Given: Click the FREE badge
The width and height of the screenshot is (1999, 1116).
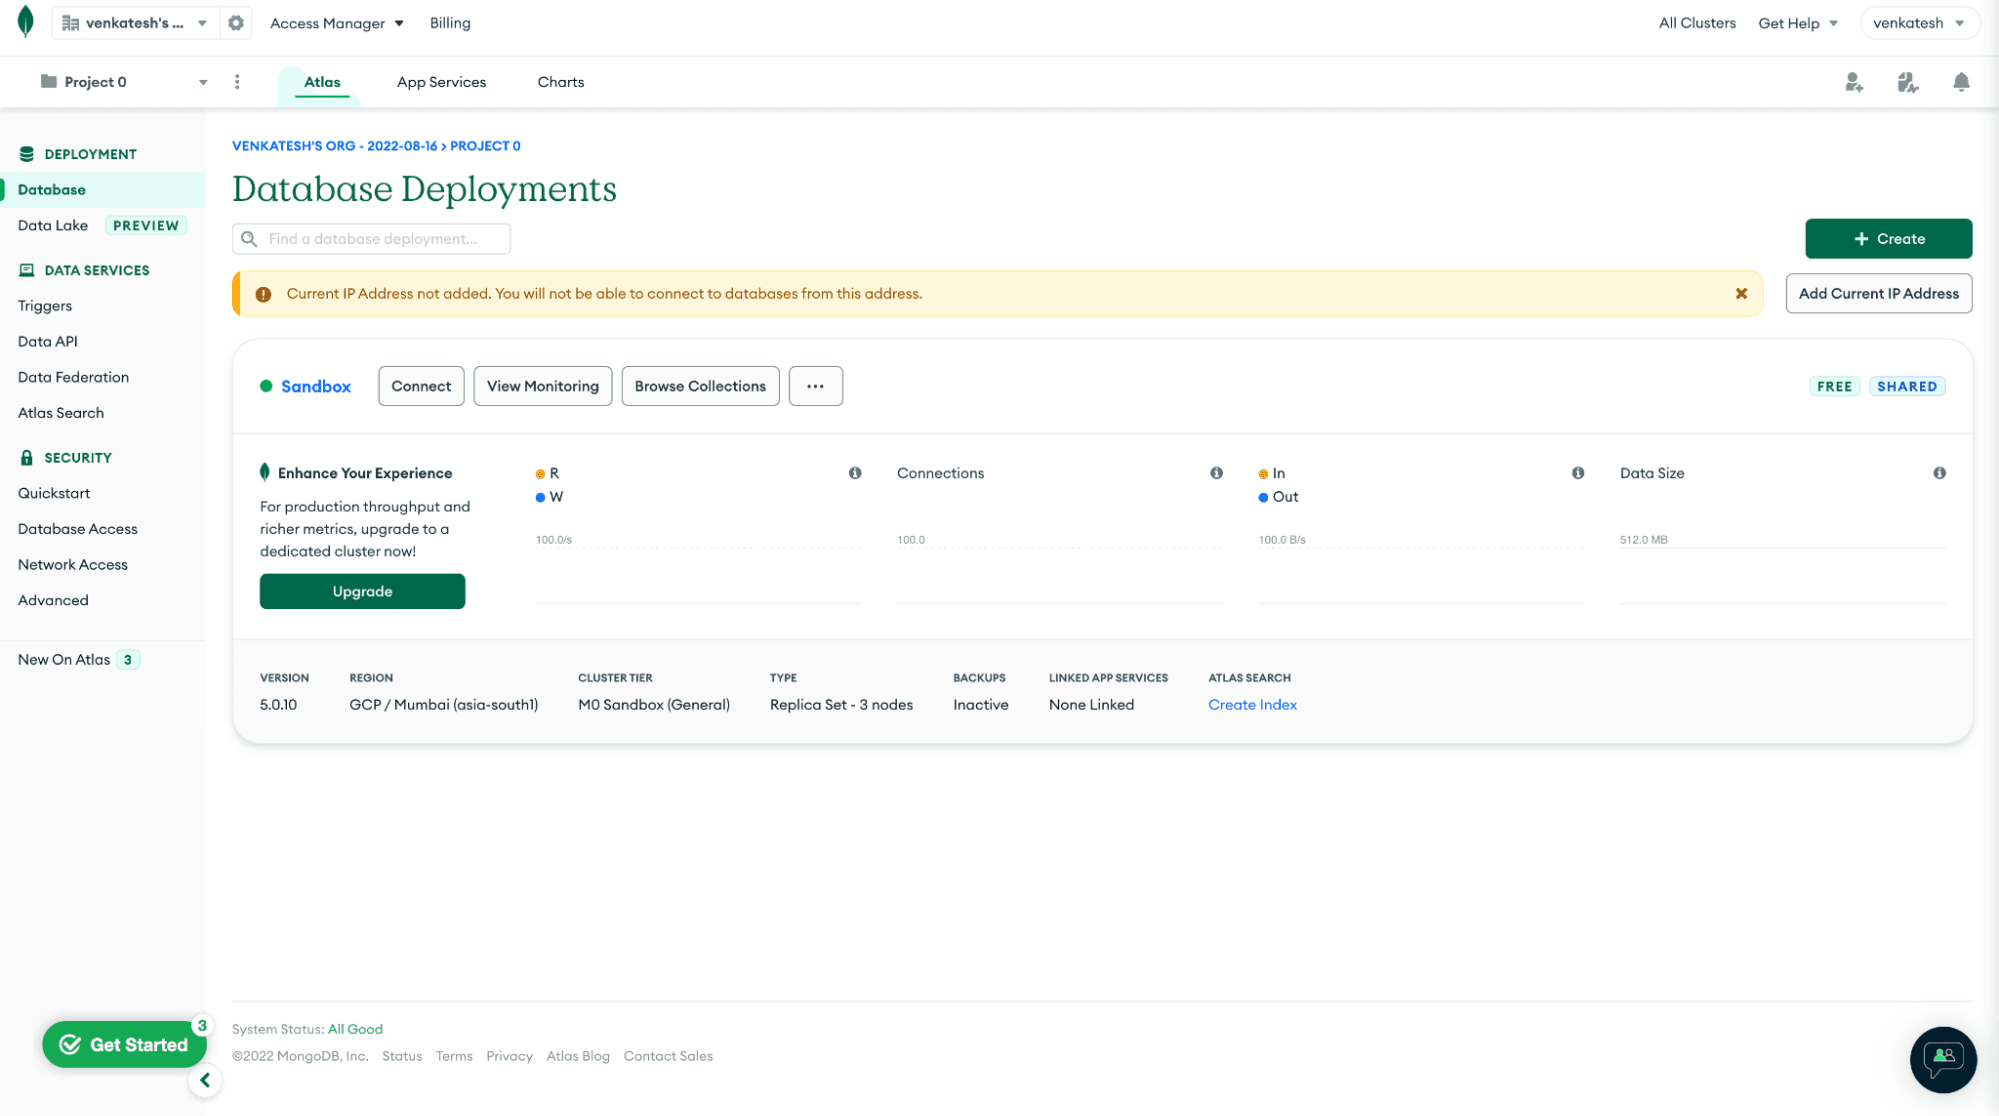Looking at the screenshot, I should click(x=1834, y=387).
